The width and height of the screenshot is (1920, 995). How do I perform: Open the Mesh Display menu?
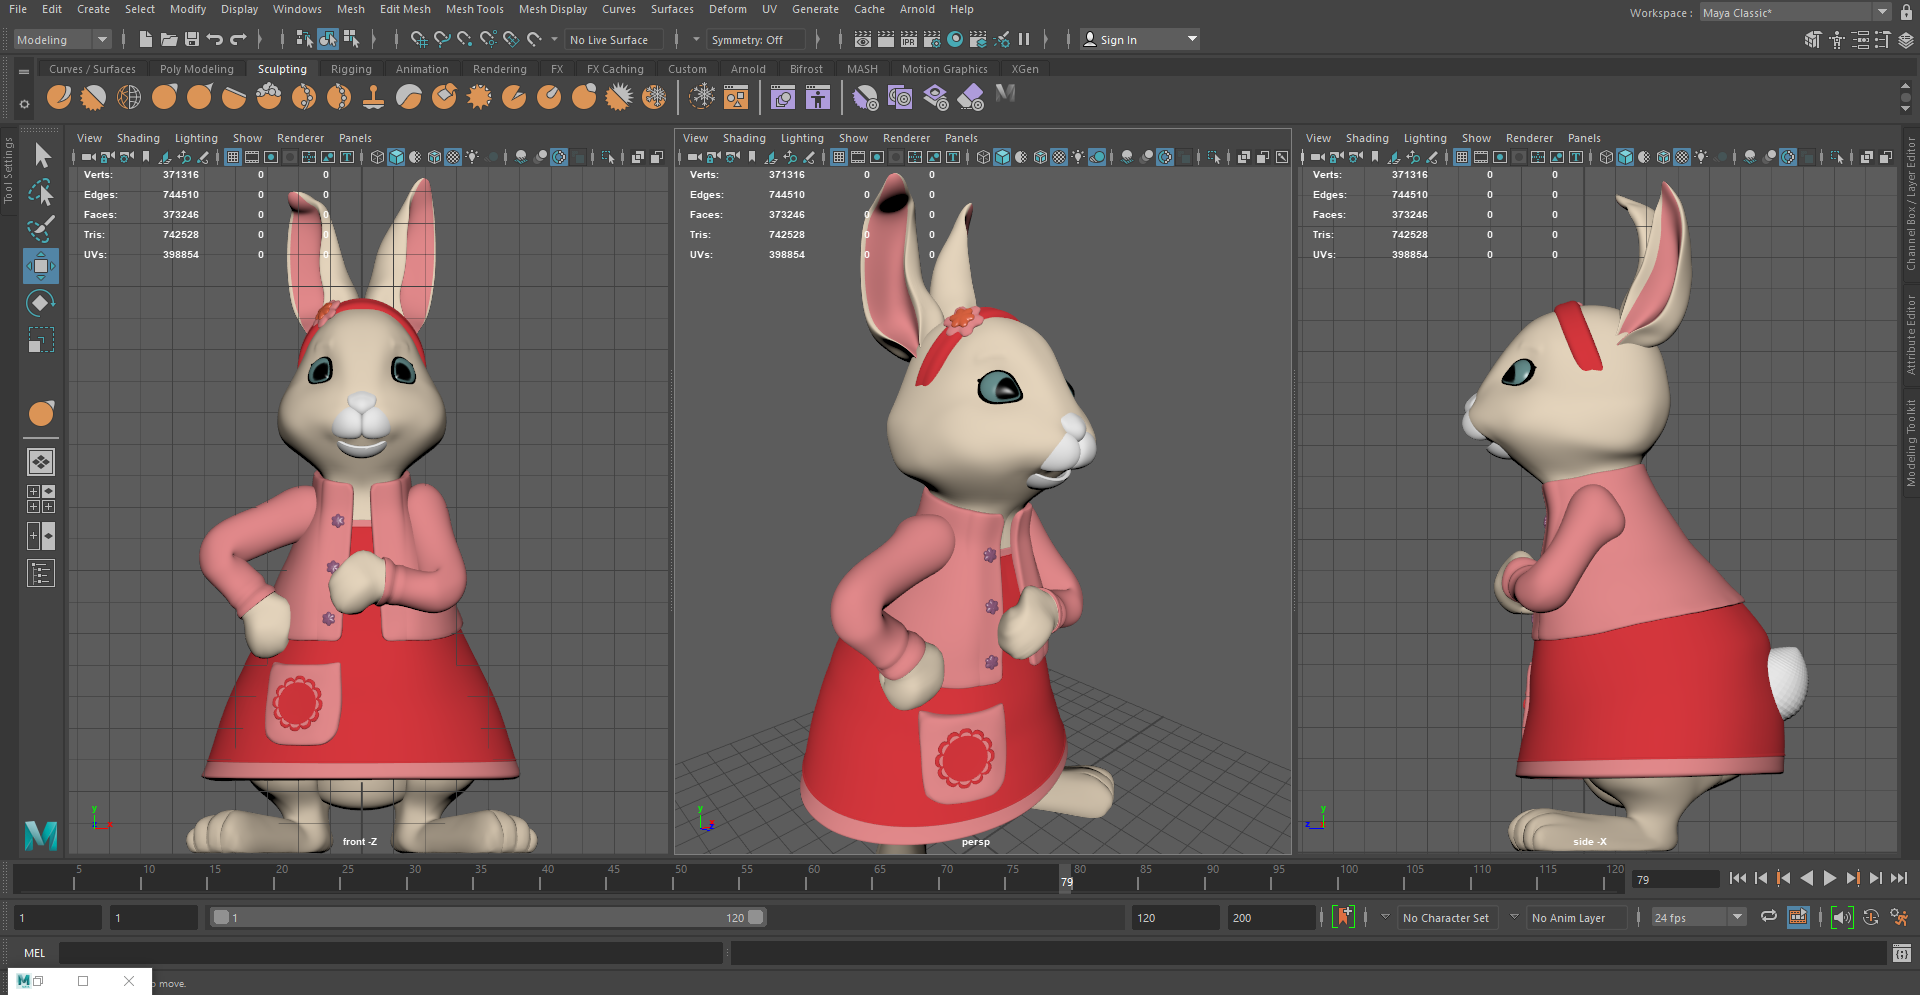553,9
